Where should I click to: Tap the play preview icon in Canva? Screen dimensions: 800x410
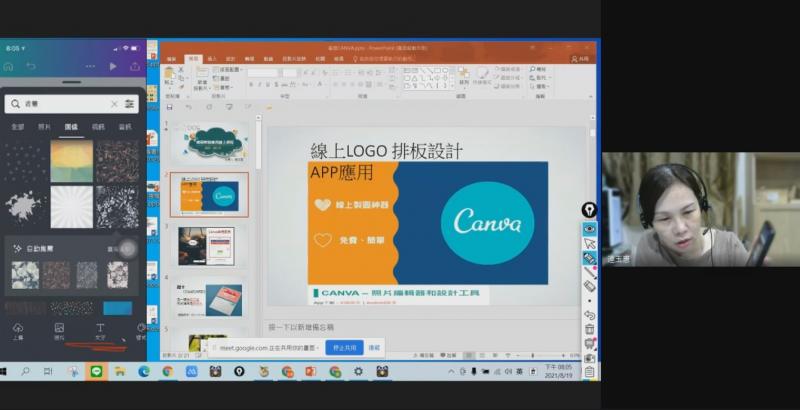113,67
